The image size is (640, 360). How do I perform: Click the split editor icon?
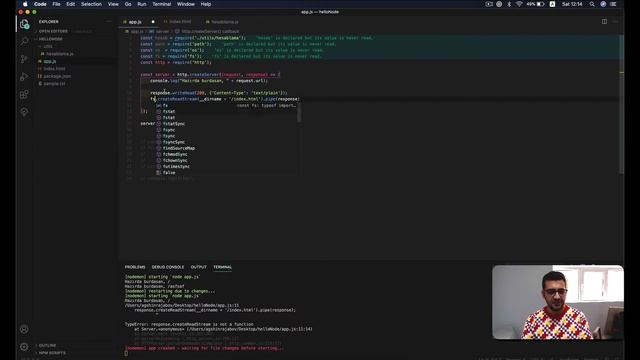[x=604, y=22]
